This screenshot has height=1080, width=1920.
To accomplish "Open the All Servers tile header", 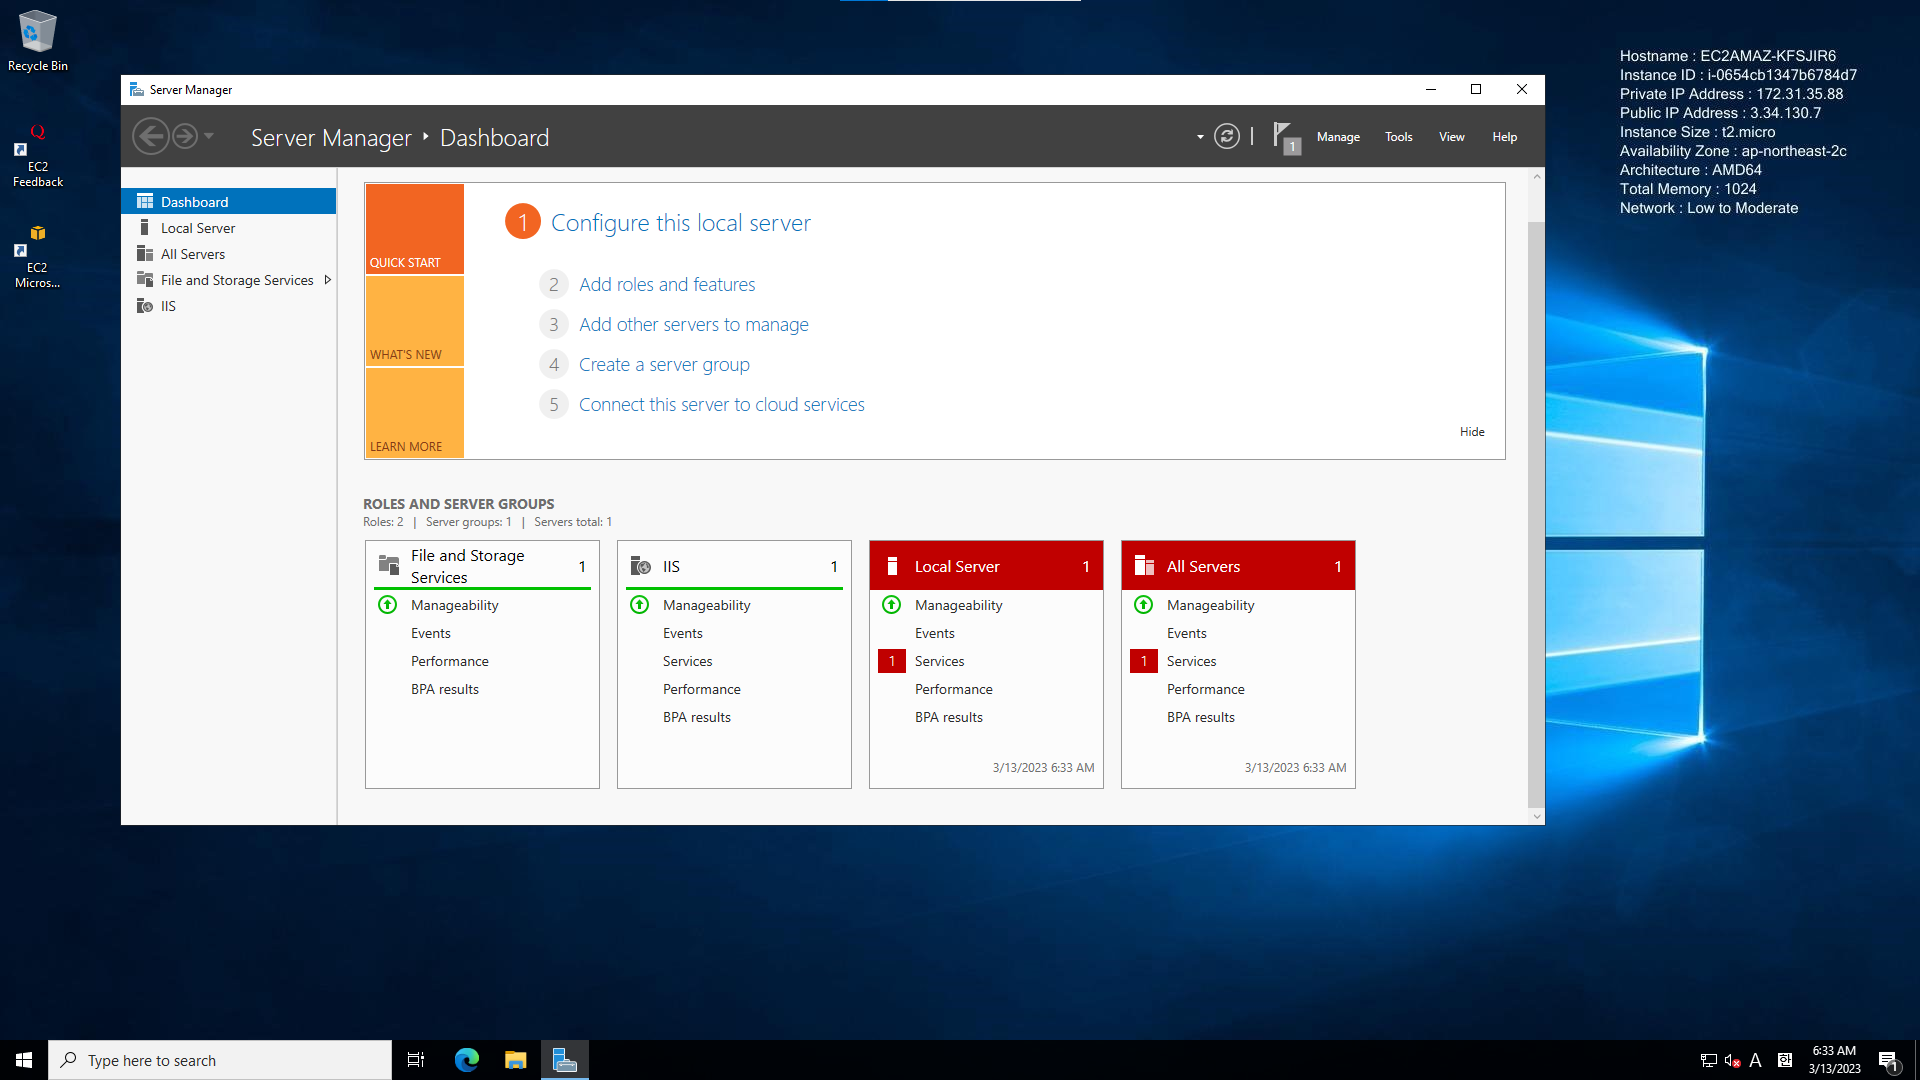I will tap(1238, 566).
